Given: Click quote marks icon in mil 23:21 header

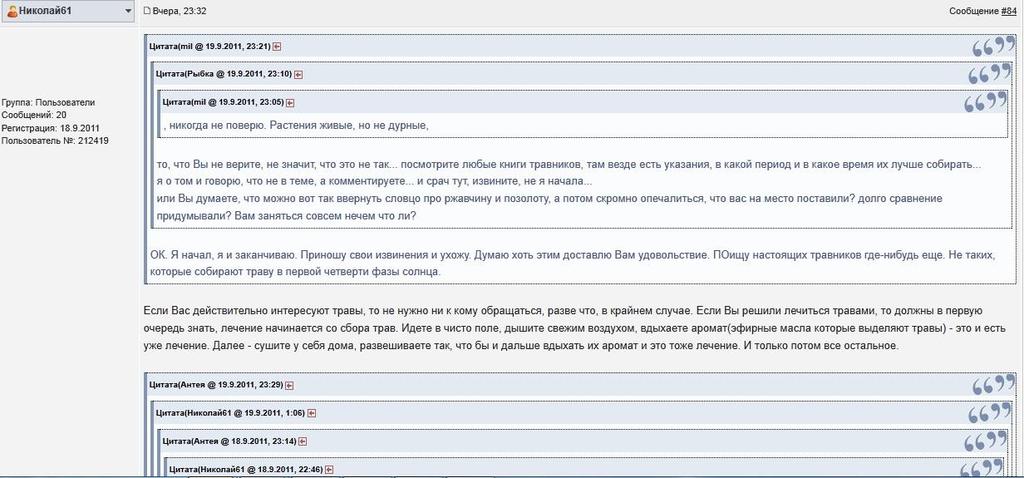Looking at the screenshot, I should [x=988, y=46].
